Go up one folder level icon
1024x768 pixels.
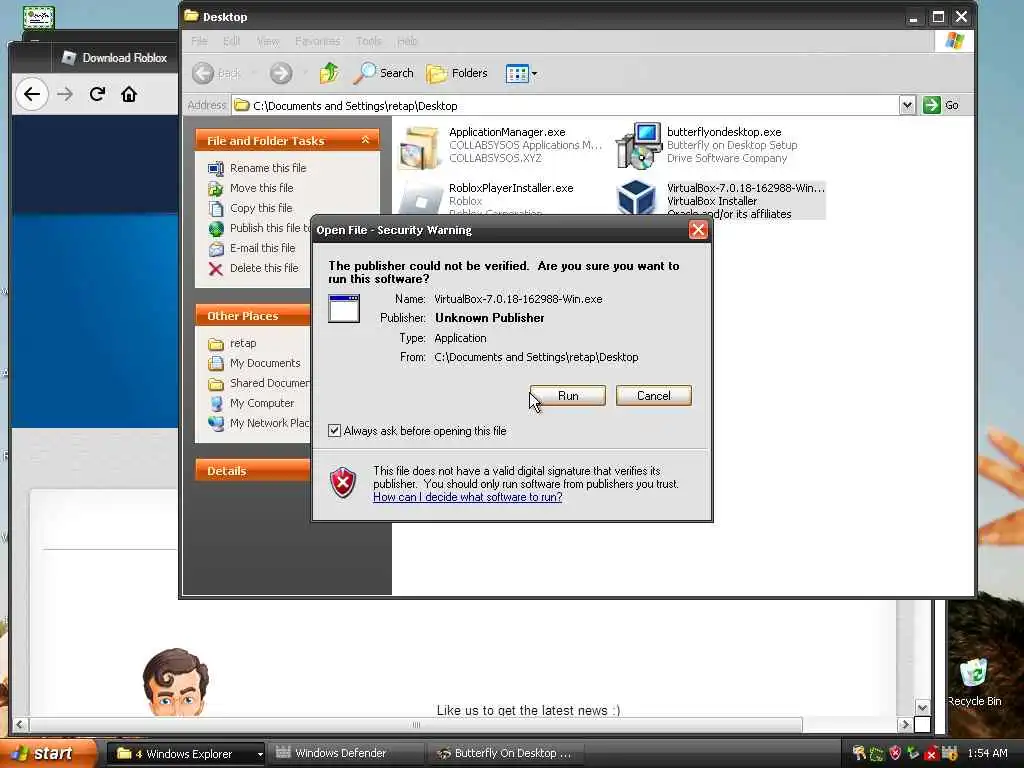[x=329, y=73]
